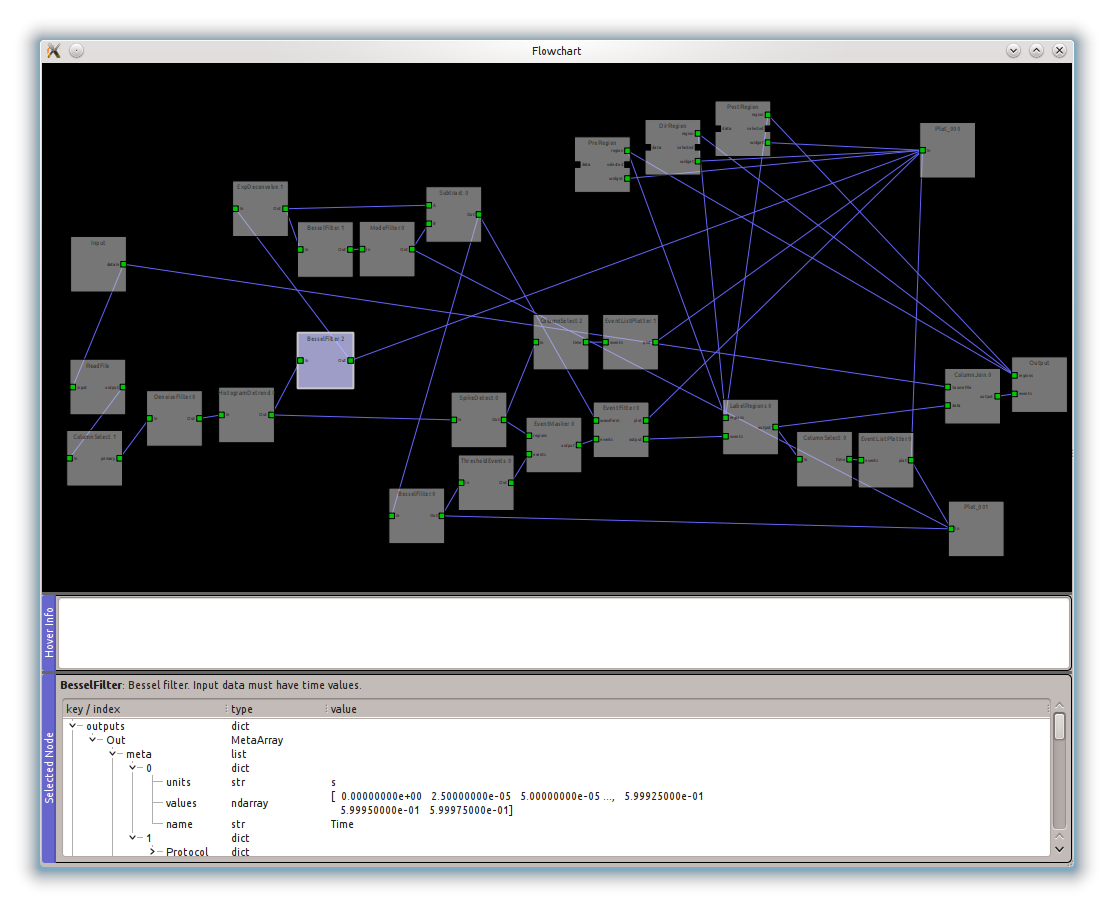Select the SpikeDetect.0 node

(x=478, y=426)
